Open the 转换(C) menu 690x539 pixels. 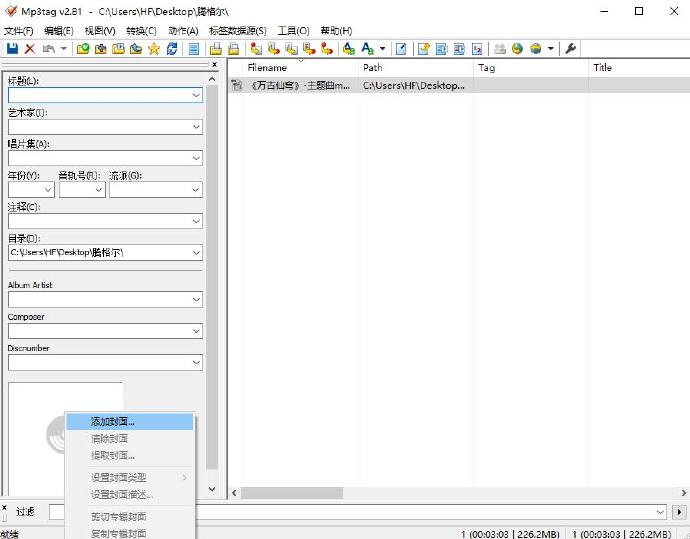coord(141,31)
